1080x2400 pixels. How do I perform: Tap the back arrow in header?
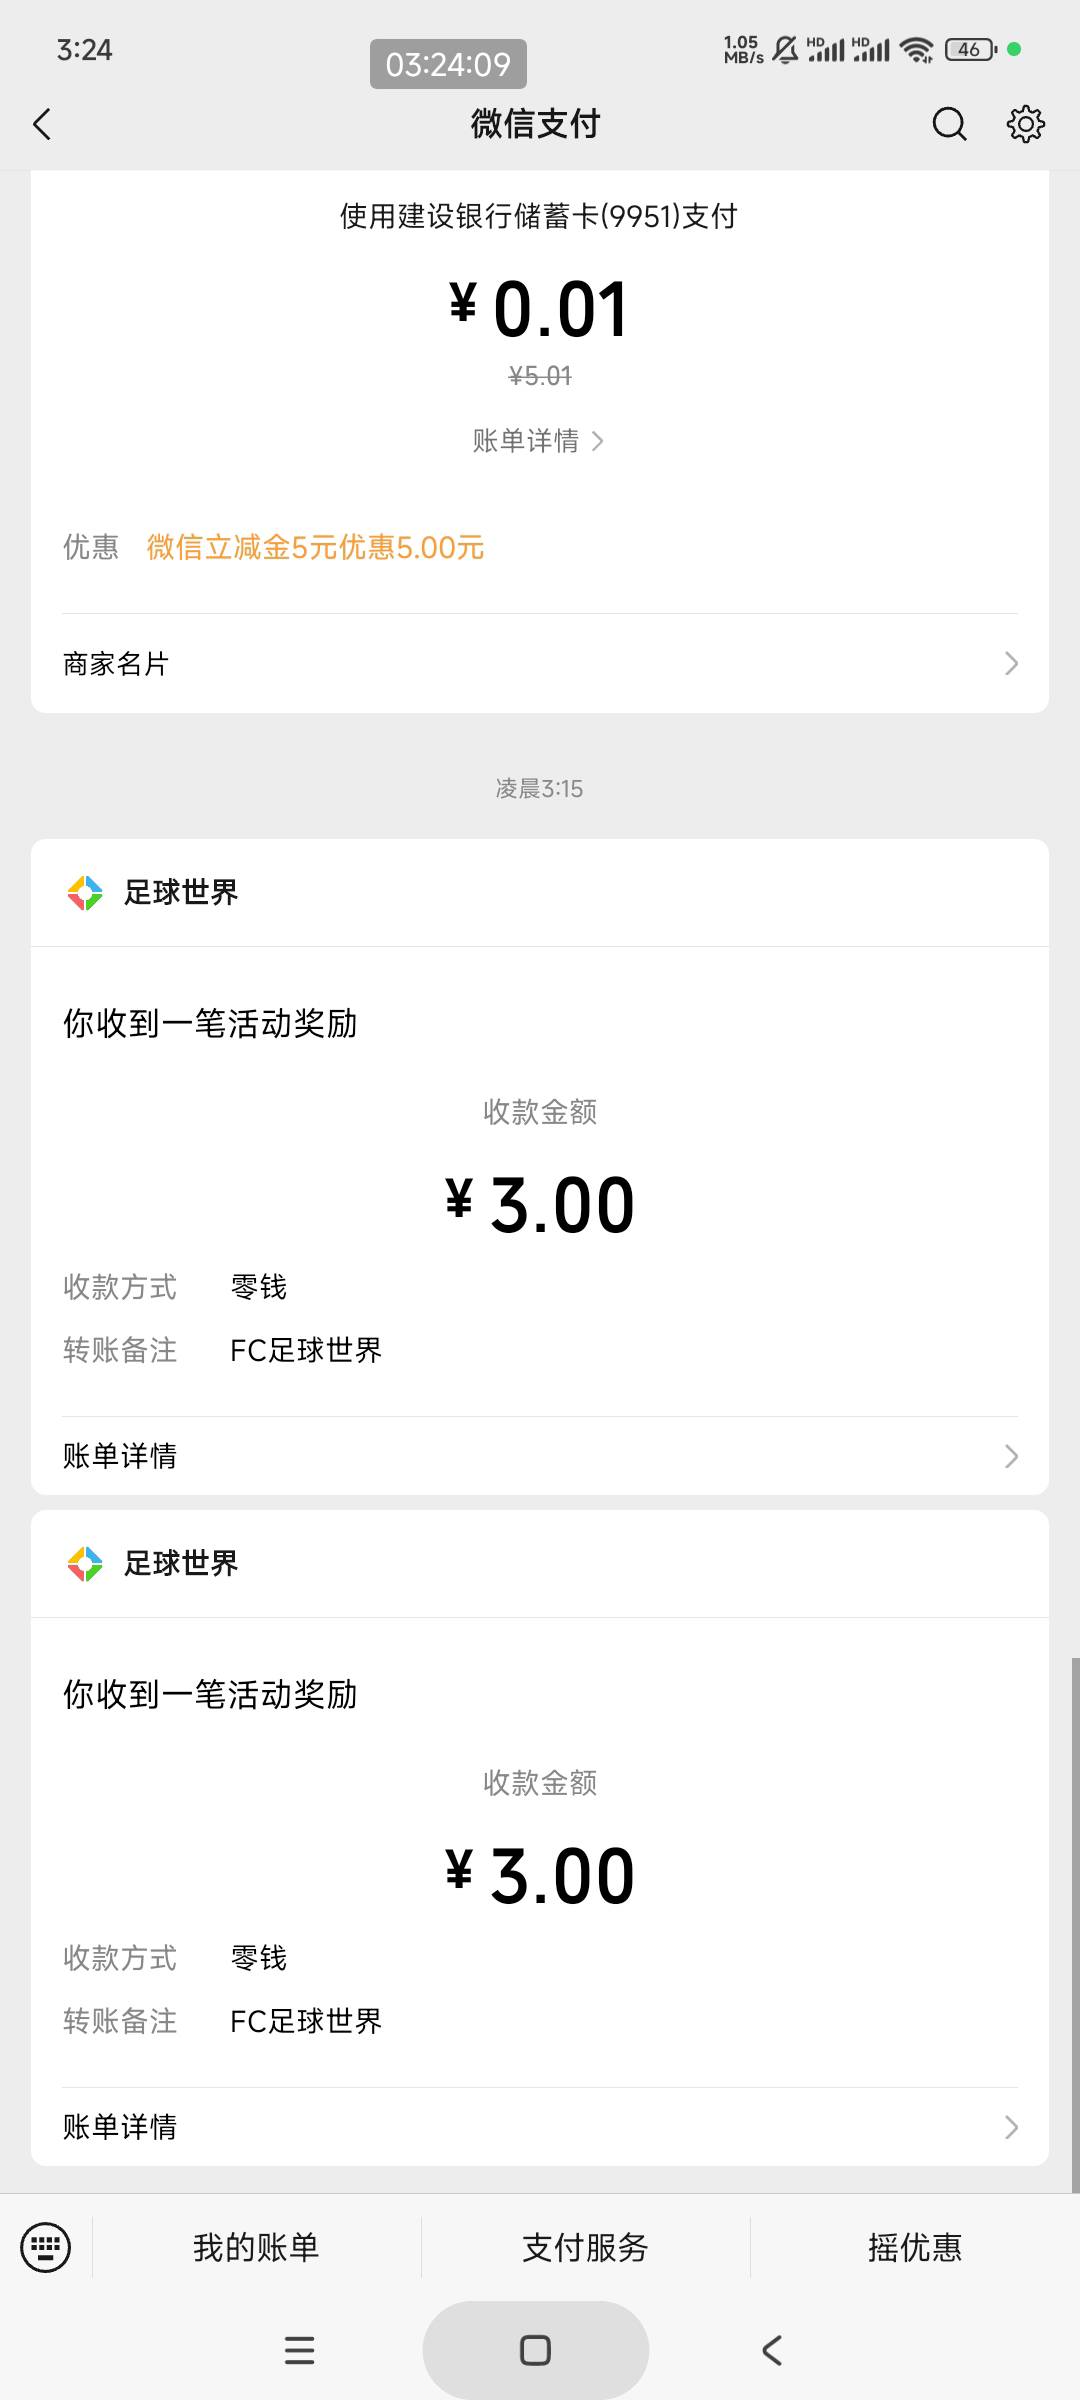coord(42,124)
